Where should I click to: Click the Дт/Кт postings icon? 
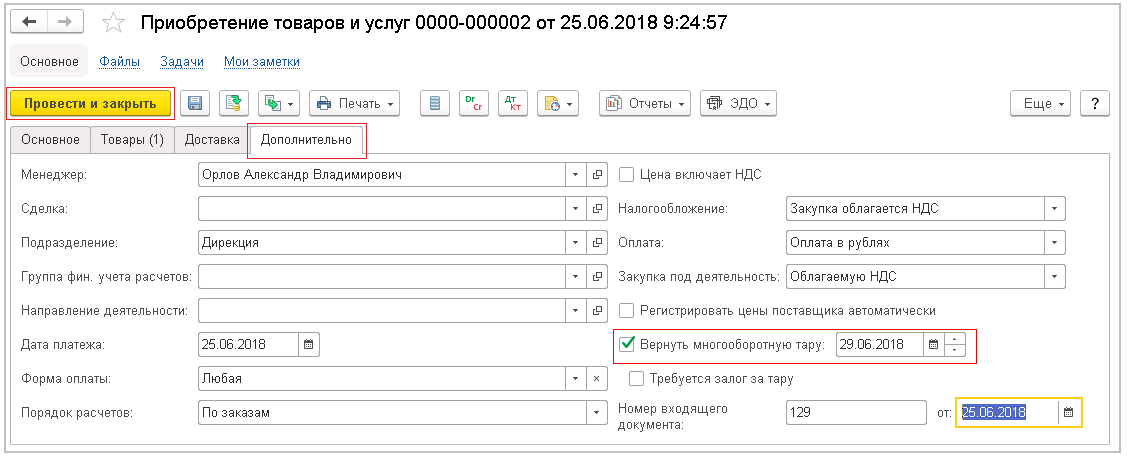511,103
